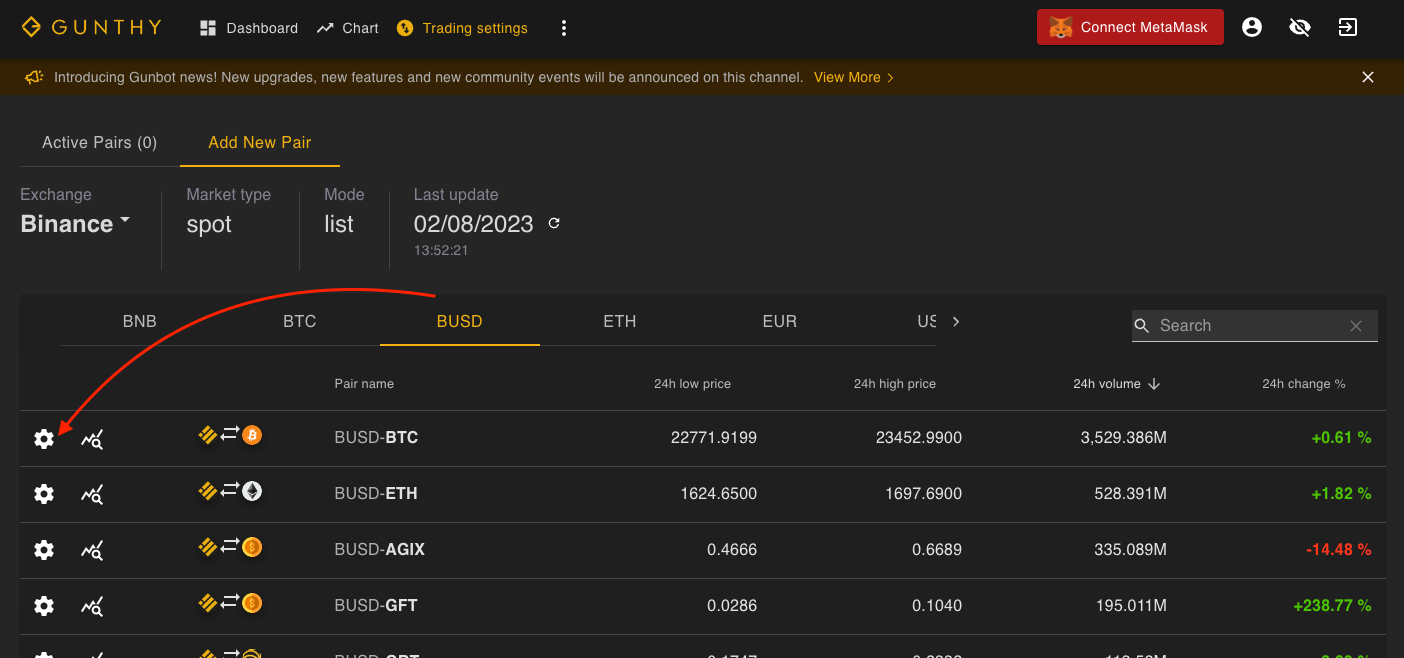The image size is (1404, 658).
Task: Open chart analysis icon for BUSD-GFT
Action: coord(92,606)
